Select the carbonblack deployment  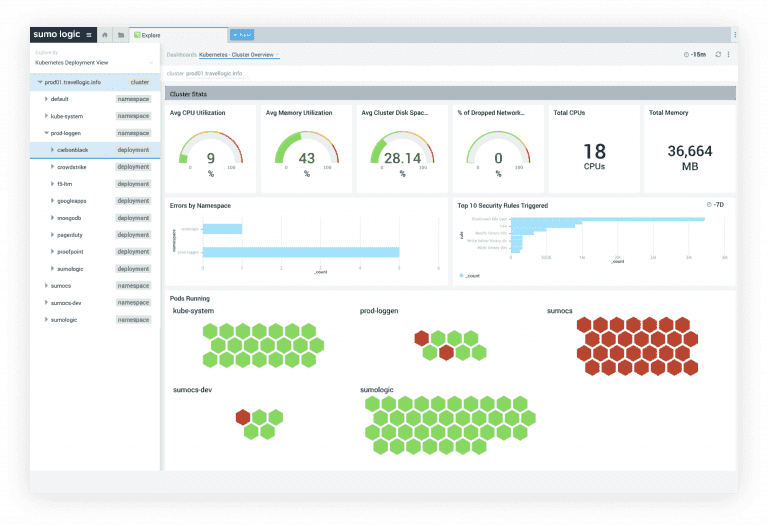72,150
